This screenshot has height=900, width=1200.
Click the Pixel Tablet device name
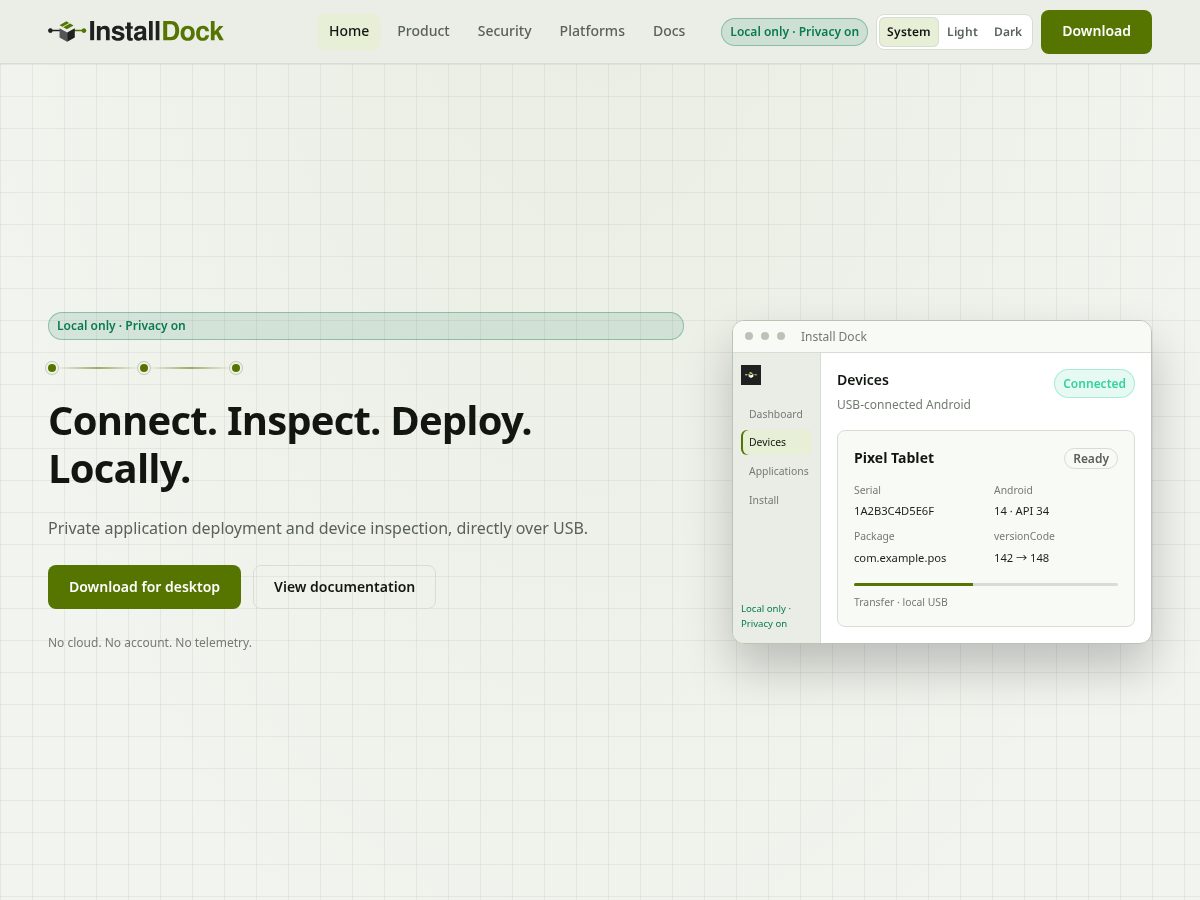(x=894, y=458)
